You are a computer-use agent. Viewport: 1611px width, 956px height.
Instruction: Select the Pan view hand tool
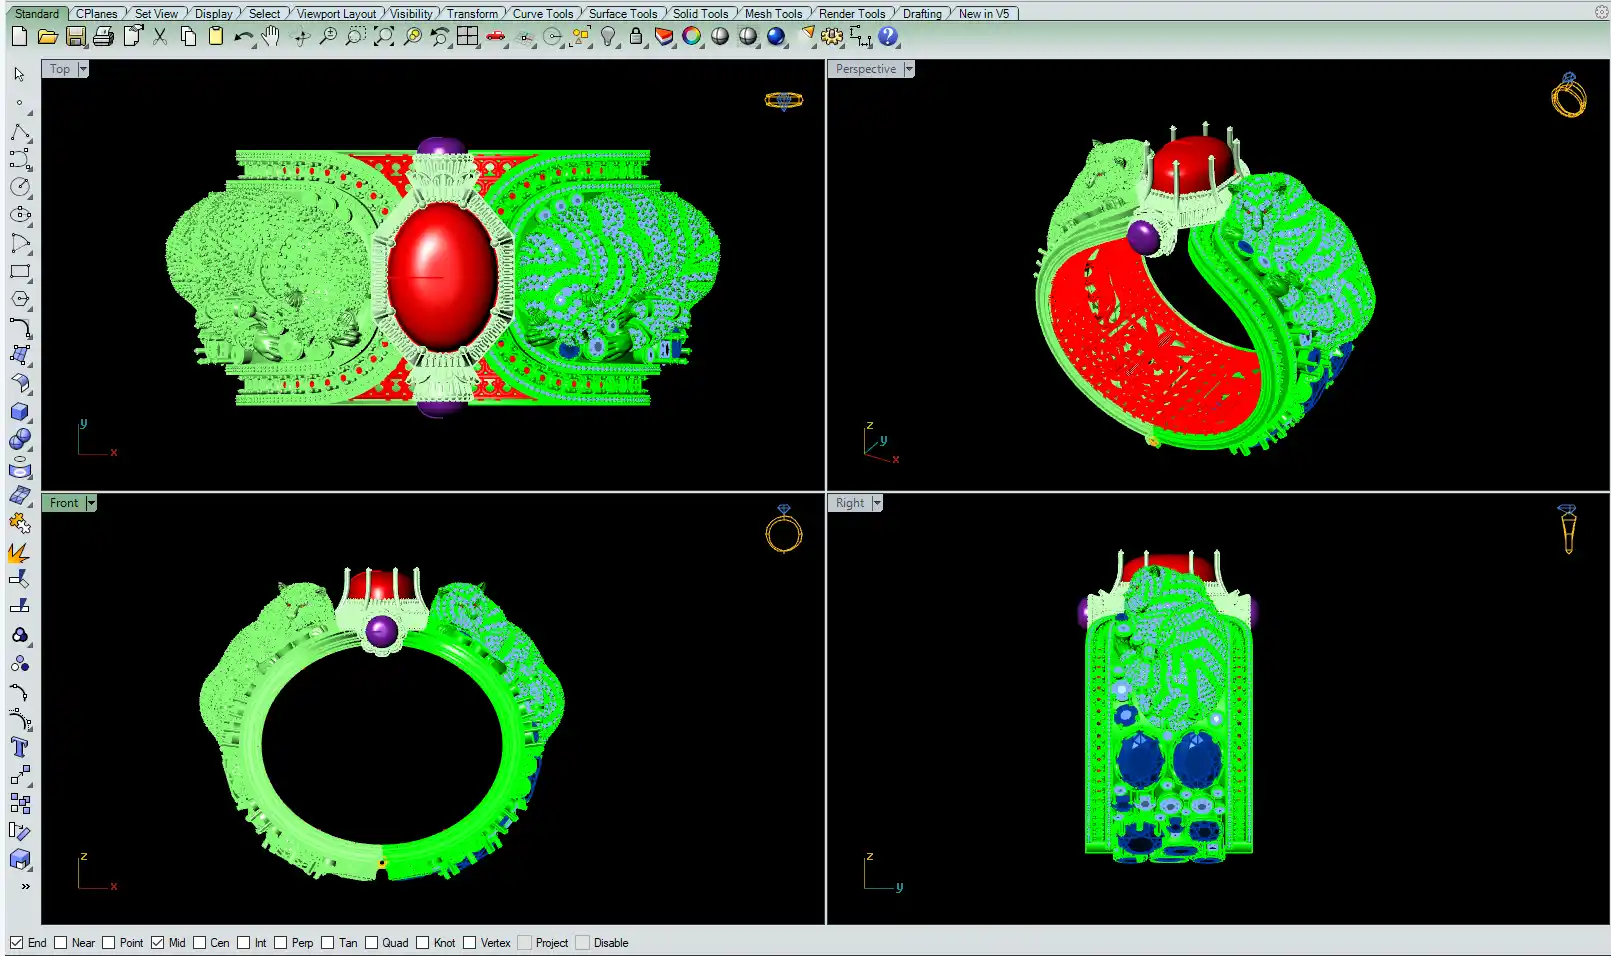pos(271,37)
